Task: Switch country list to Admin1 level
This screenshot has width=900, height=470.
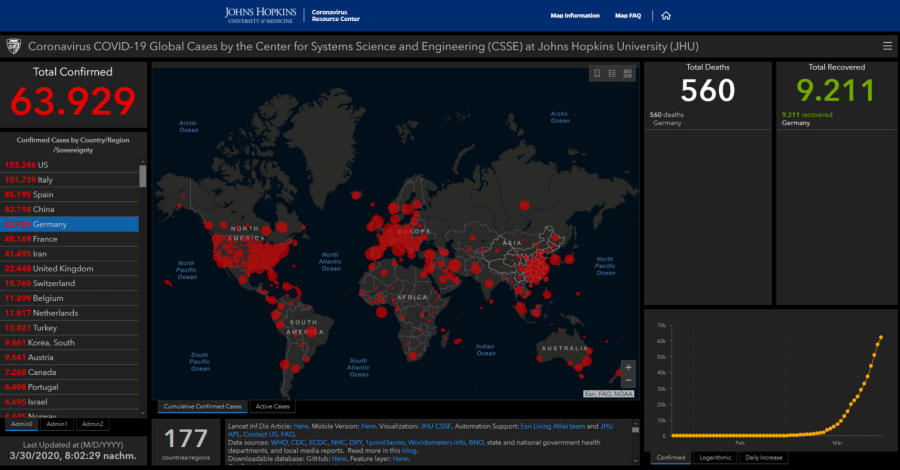Action: click(57, 425)
